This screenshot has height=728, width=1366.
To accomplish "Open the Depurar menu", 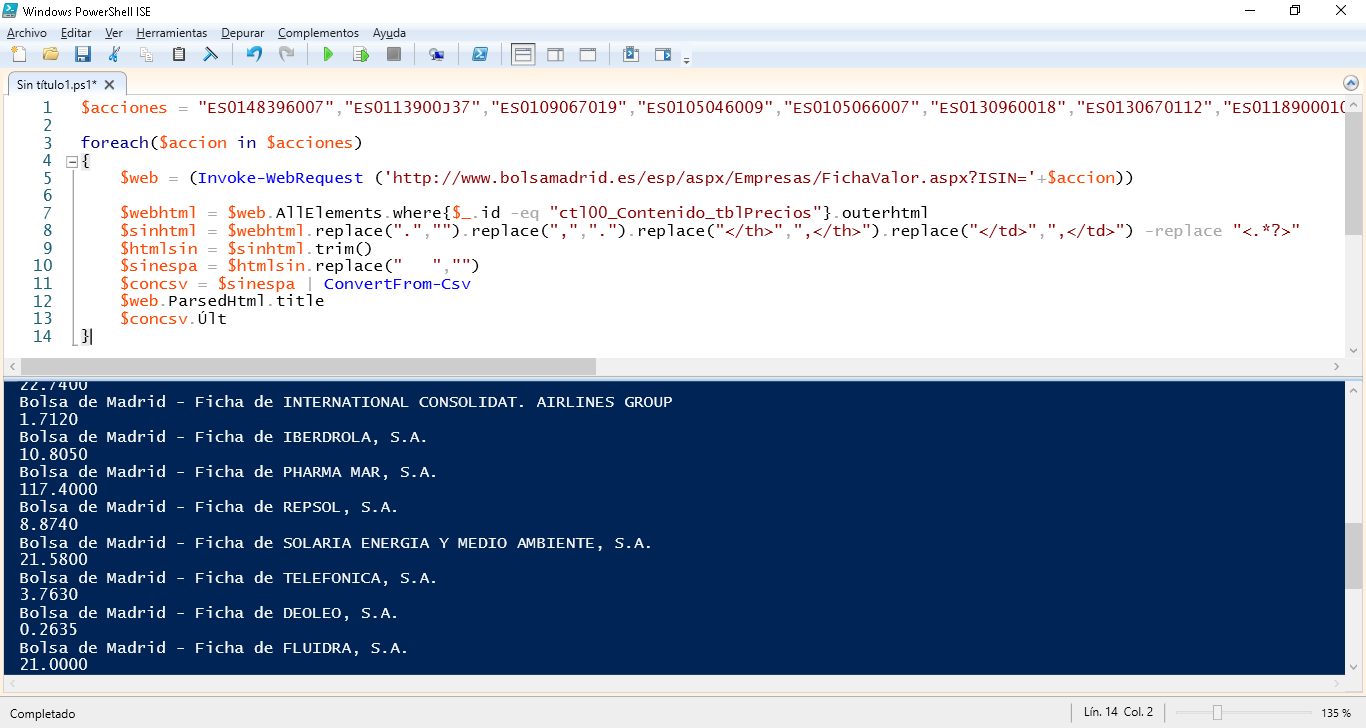I will [242, 33].
